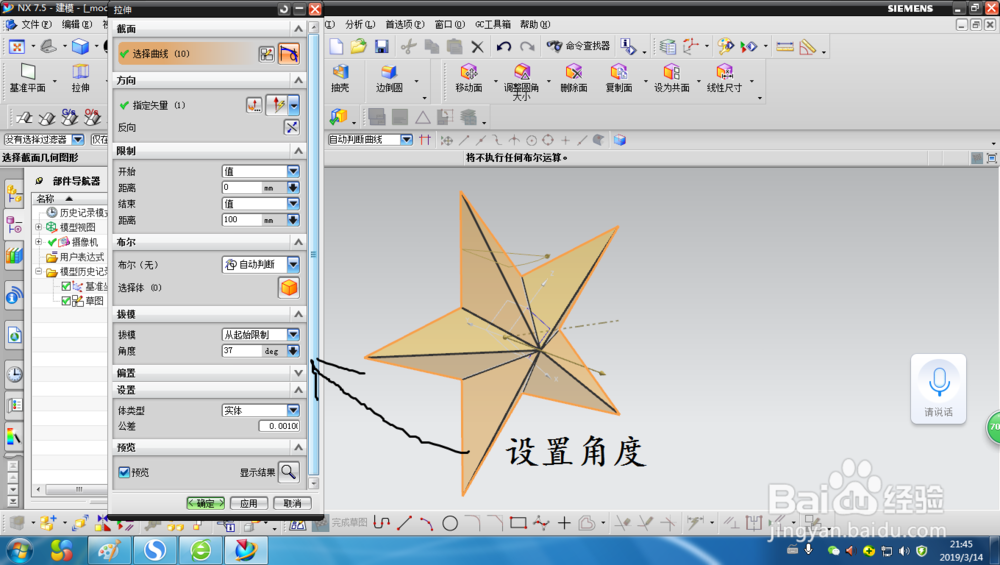This screenshot has width=1000, height=565.
Task: Open the Windows Start button
Action: point(18,550)
